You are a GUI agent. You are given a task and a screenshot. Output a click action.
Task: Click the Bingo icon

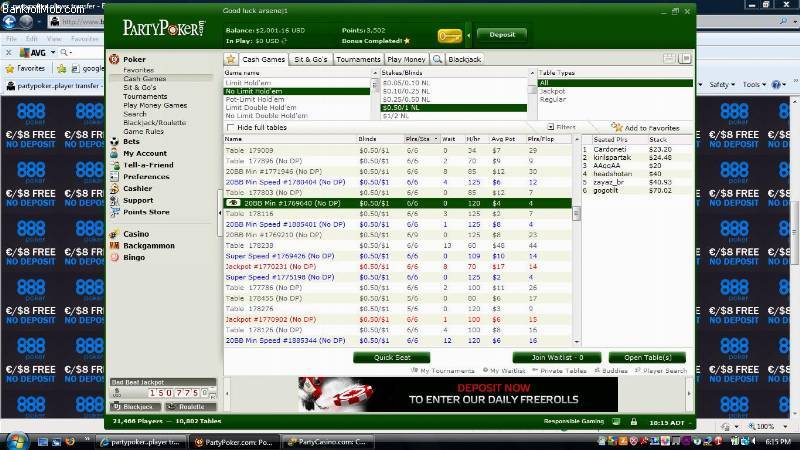(114, 257)
